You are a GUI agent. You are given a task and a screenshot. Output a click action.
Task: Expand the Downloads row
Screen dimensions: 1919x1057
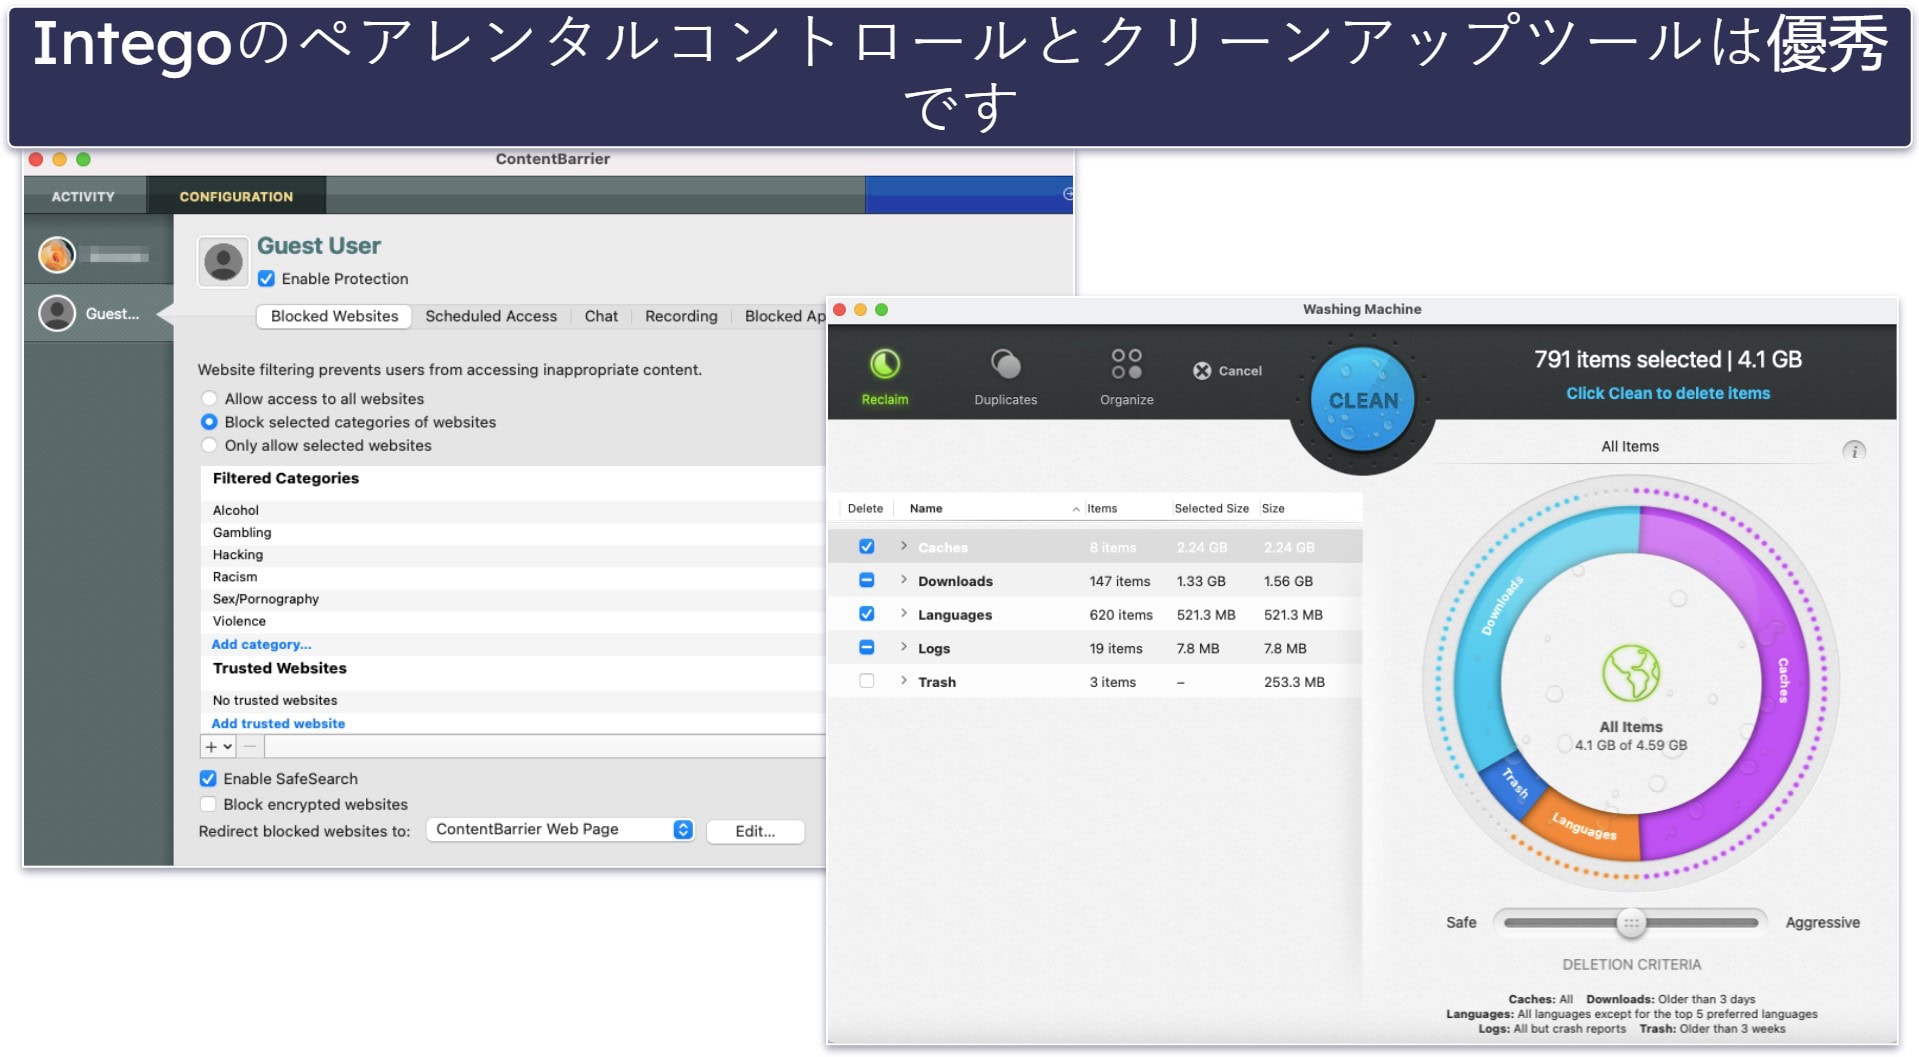[904, 580]
